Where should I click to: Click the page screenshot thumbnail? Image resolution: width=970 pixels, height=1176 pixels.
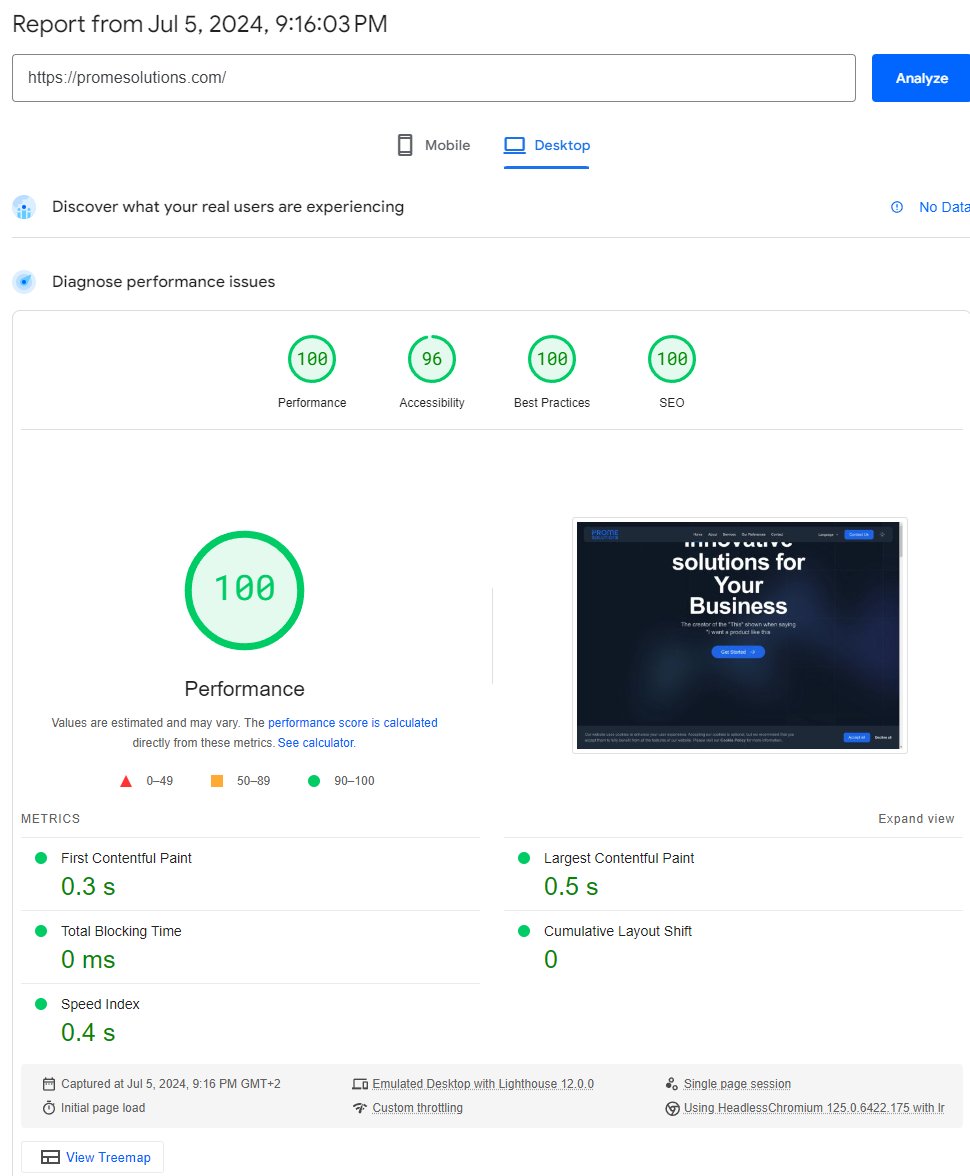click(739, 635)
